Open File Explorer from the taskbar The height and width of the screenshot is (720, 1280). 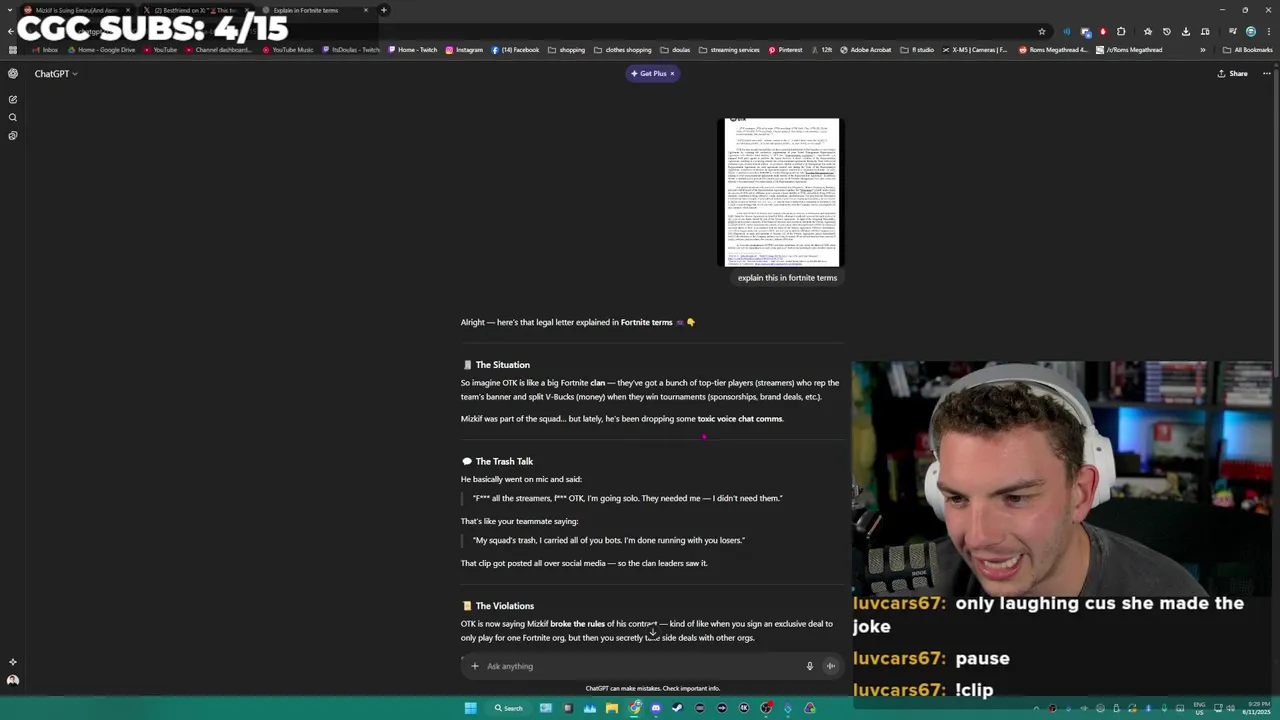[x=612, y=708]
